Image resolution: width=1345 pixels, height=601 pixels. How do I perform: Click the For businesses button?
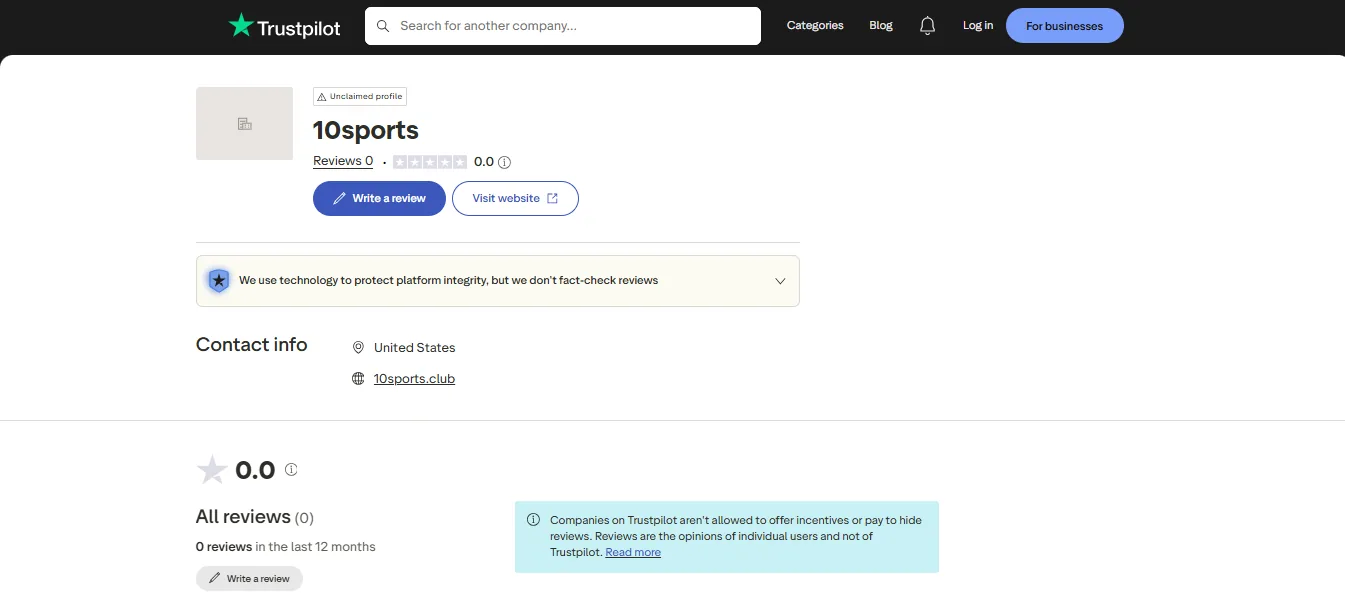point(1064,26)
